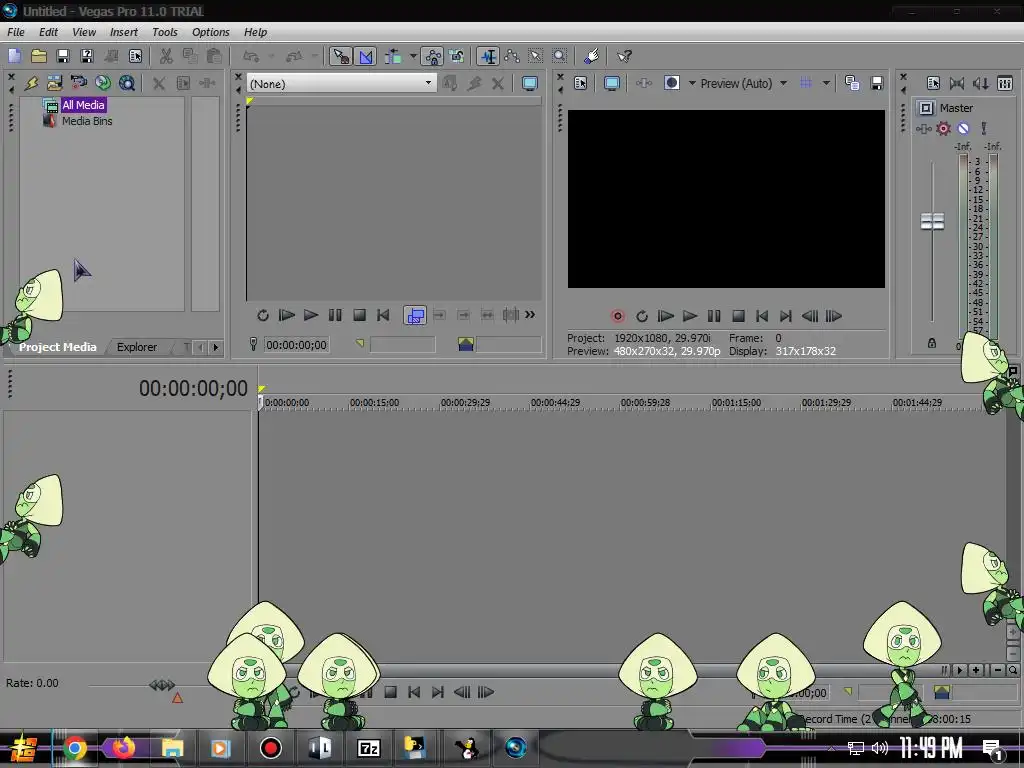This screenshot has height=768, width=1024.
Task: Select the Selection Edit tool
Action: 536,56
